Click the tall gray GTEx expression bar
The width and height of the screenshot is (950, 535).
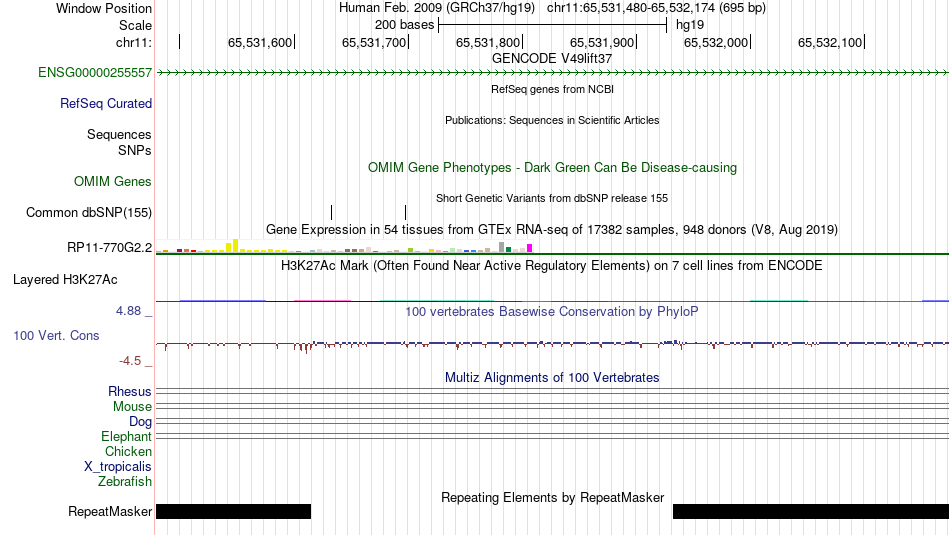point(502,247)
